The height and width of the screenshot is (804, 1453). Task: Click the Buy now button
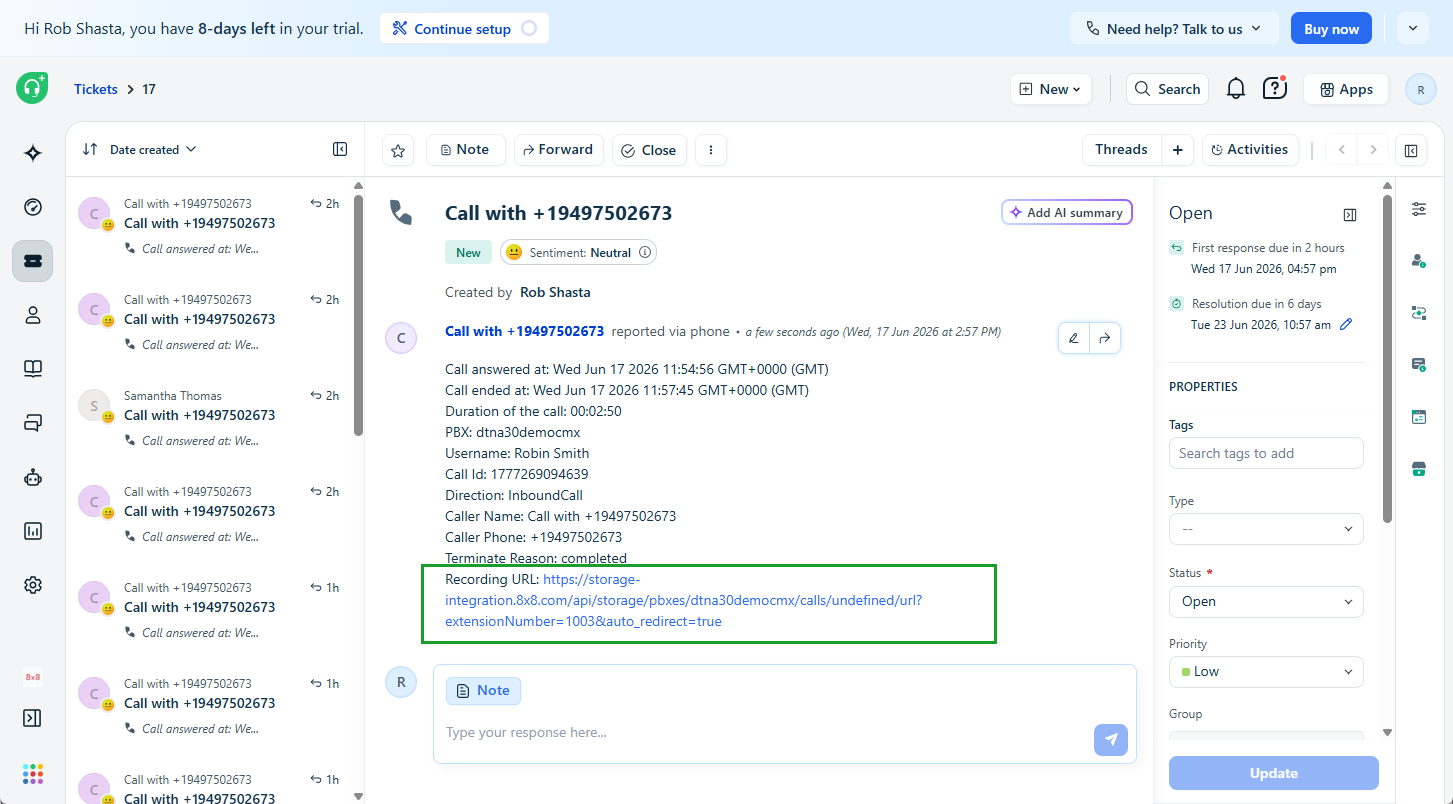coord(1331,29)
